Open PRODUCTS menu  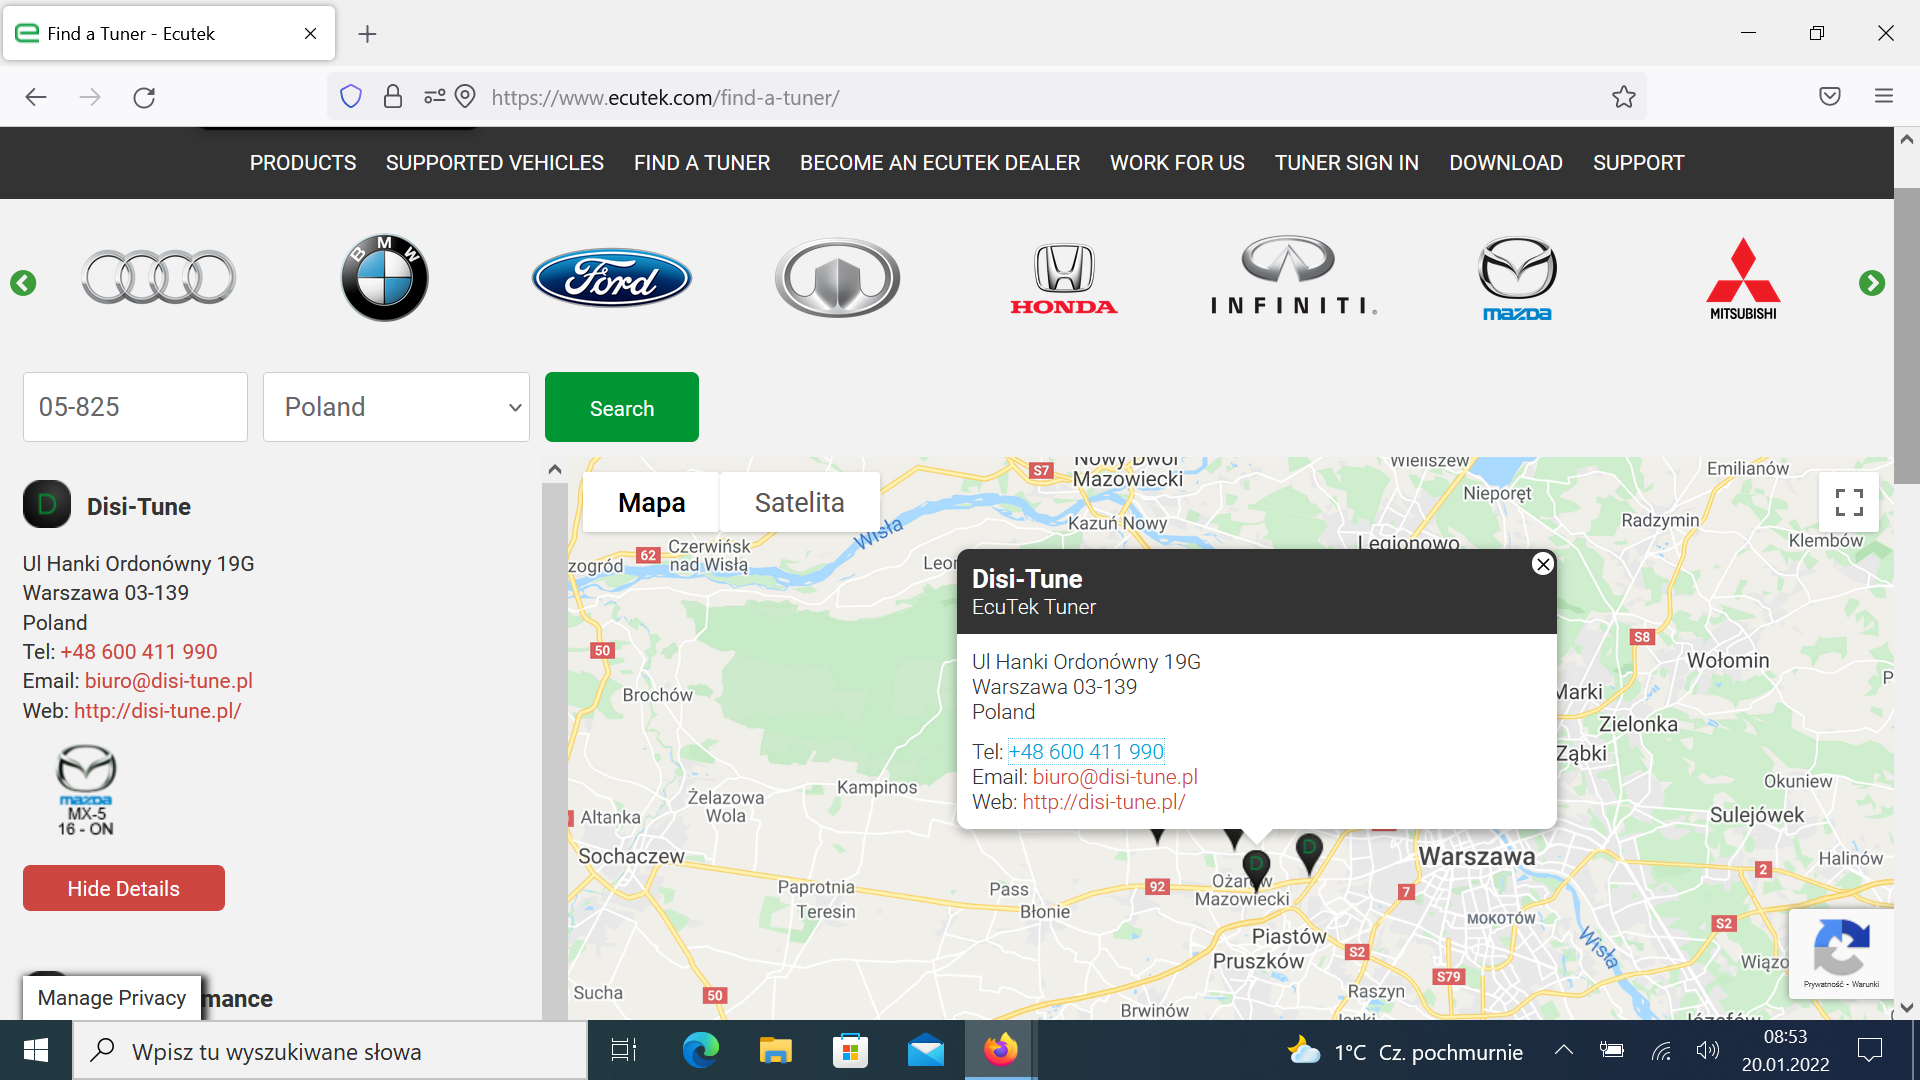[x=303, y=163]
